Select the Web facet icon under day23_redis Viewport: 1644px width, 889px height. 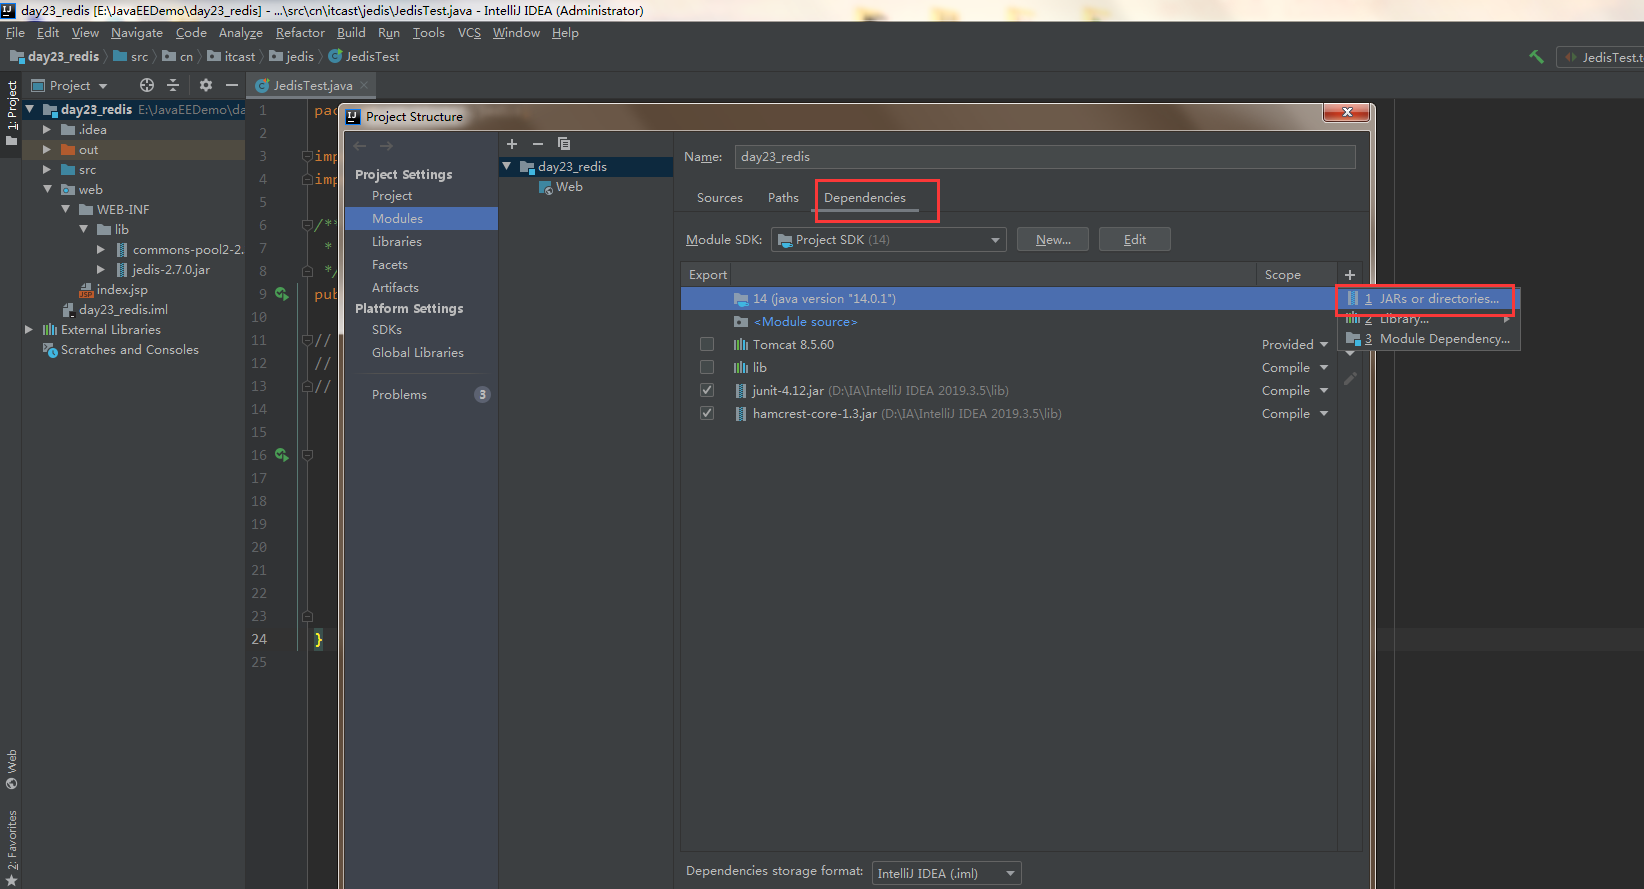546,187
